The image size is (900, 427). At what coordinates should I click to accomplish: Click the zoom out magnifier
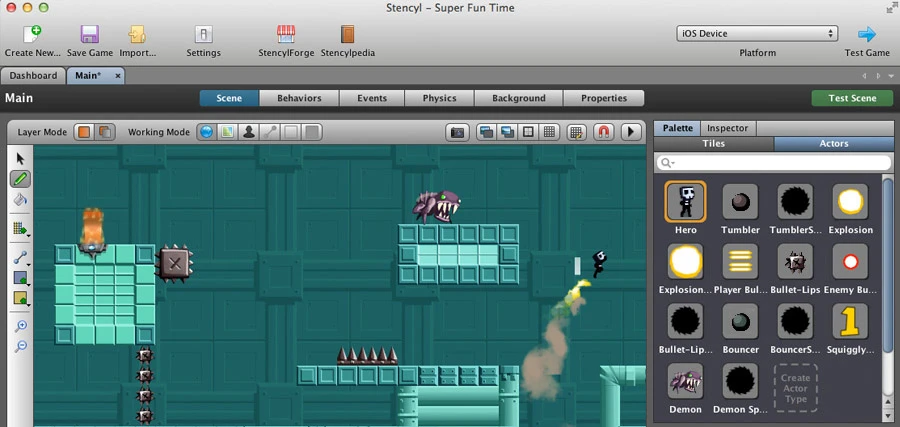(21, 346)
